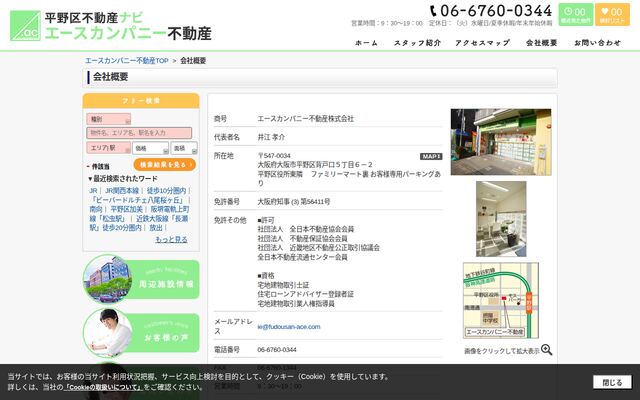Open the 面積 dropdown
Viewport: 640px width, 400px height.
click(x=184, y=148)
